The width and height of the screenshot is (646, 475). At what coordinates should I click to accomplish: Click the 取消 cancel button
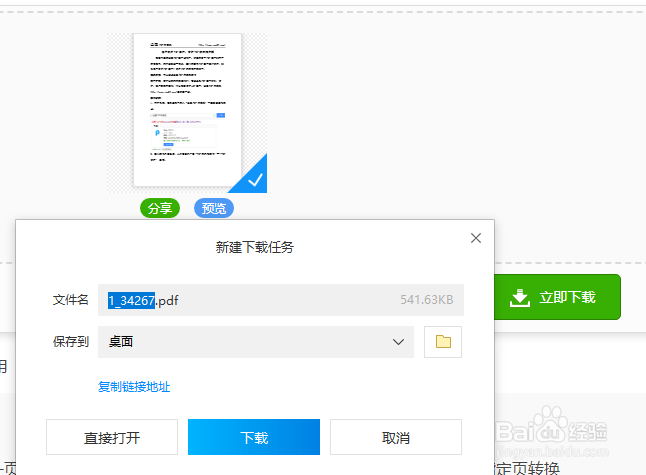pyautogui.click(x=396, y=437)
